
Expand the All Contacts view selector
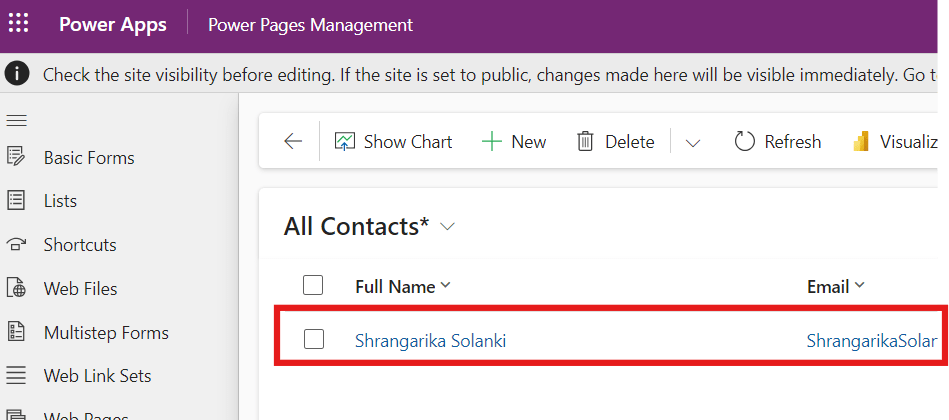click(448, 227)
